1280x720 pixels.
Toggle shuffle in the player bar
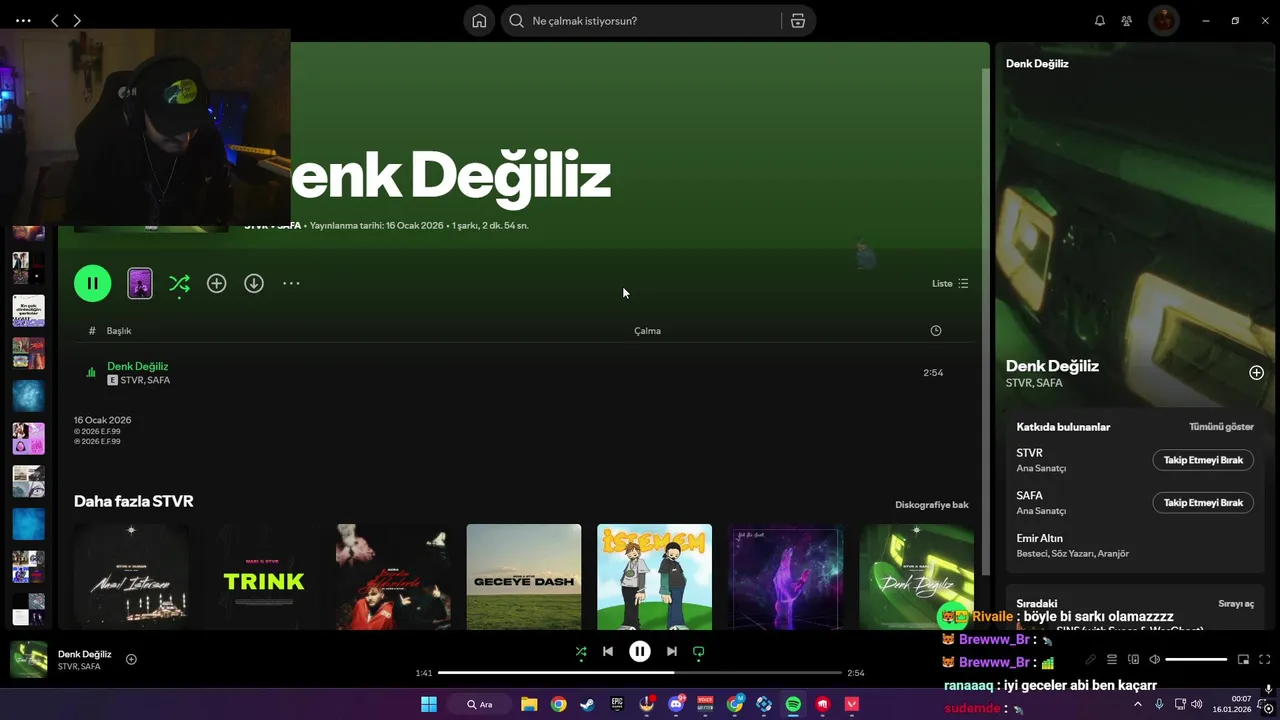tap(581, 652)
